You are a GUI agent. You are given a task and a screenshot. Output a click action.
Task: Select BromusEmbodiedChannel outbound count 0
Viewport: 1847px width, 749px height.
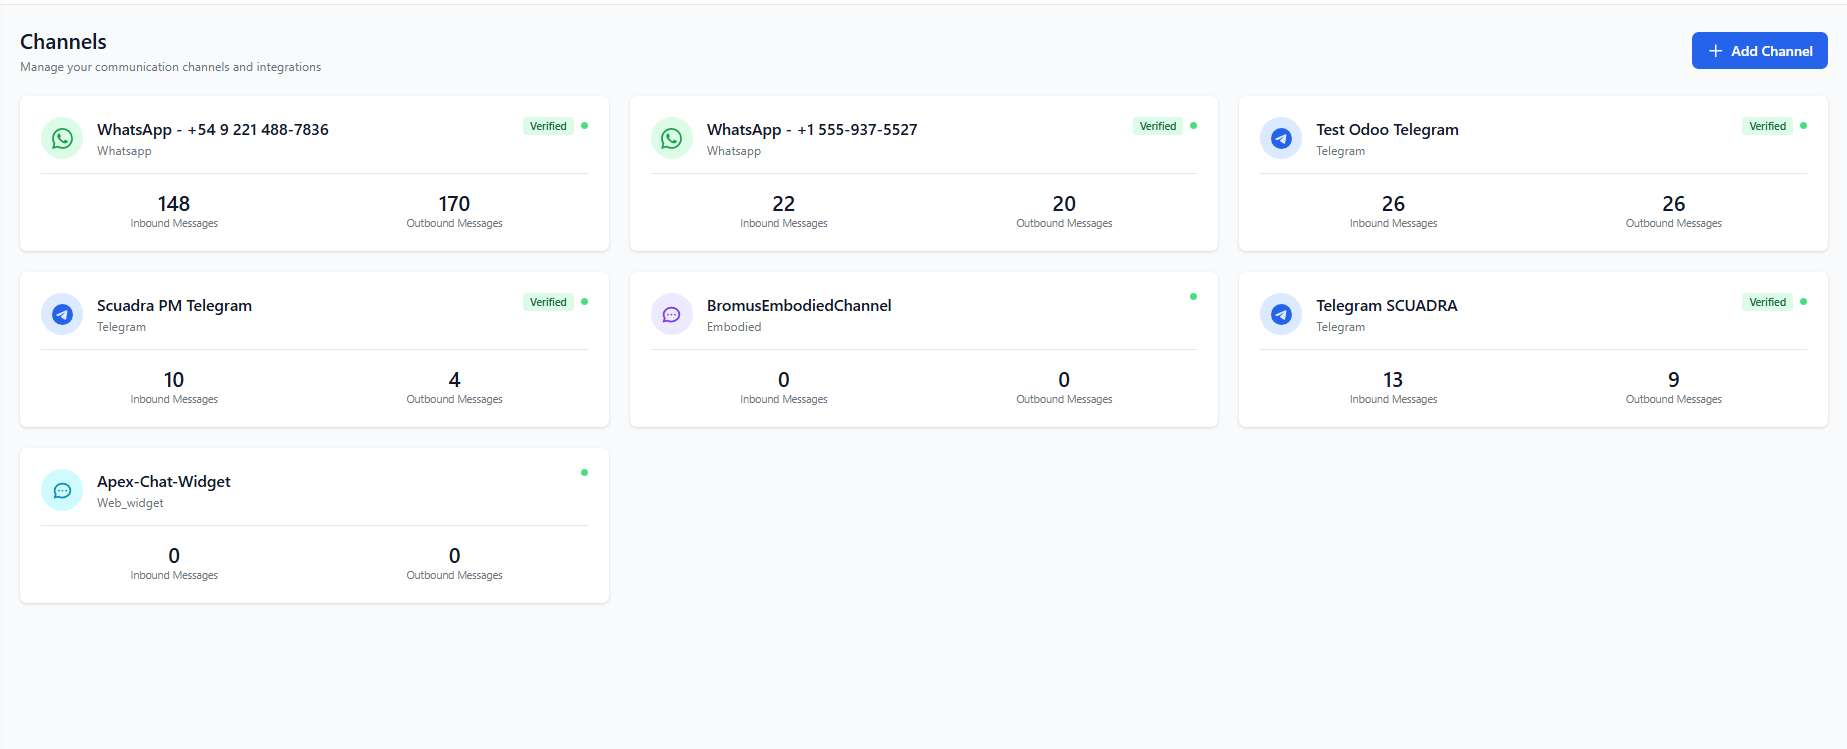click(1064, 380)
